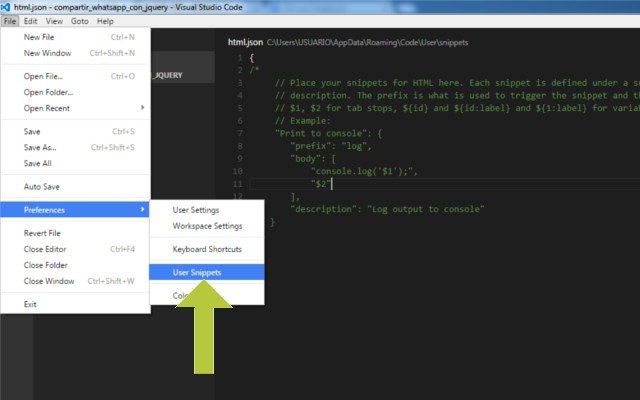The height and width of the screenshot is (400, 640).
Task: Choose Save in the File menu
Action: point(76,131)
